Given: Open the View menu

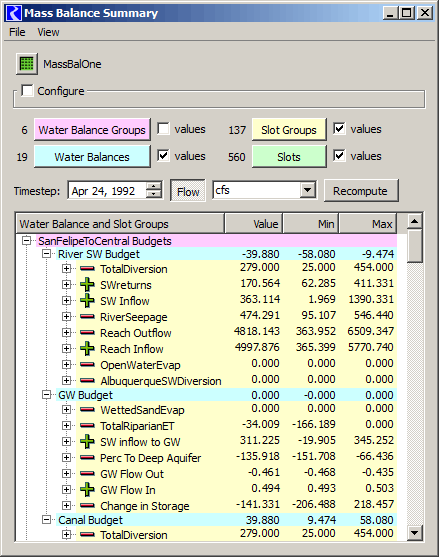Looking at the screenshot, I should tap(48, 32).
